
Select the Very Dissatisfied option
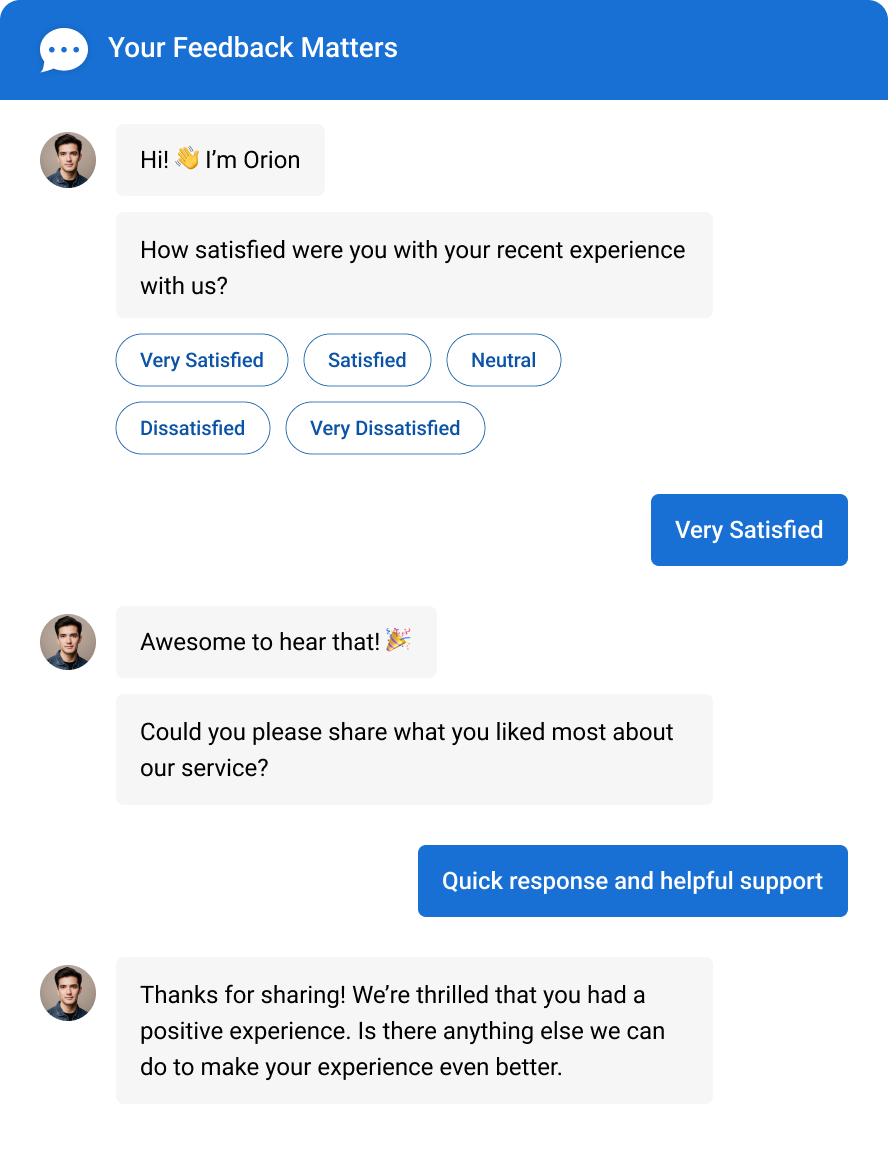385,428
